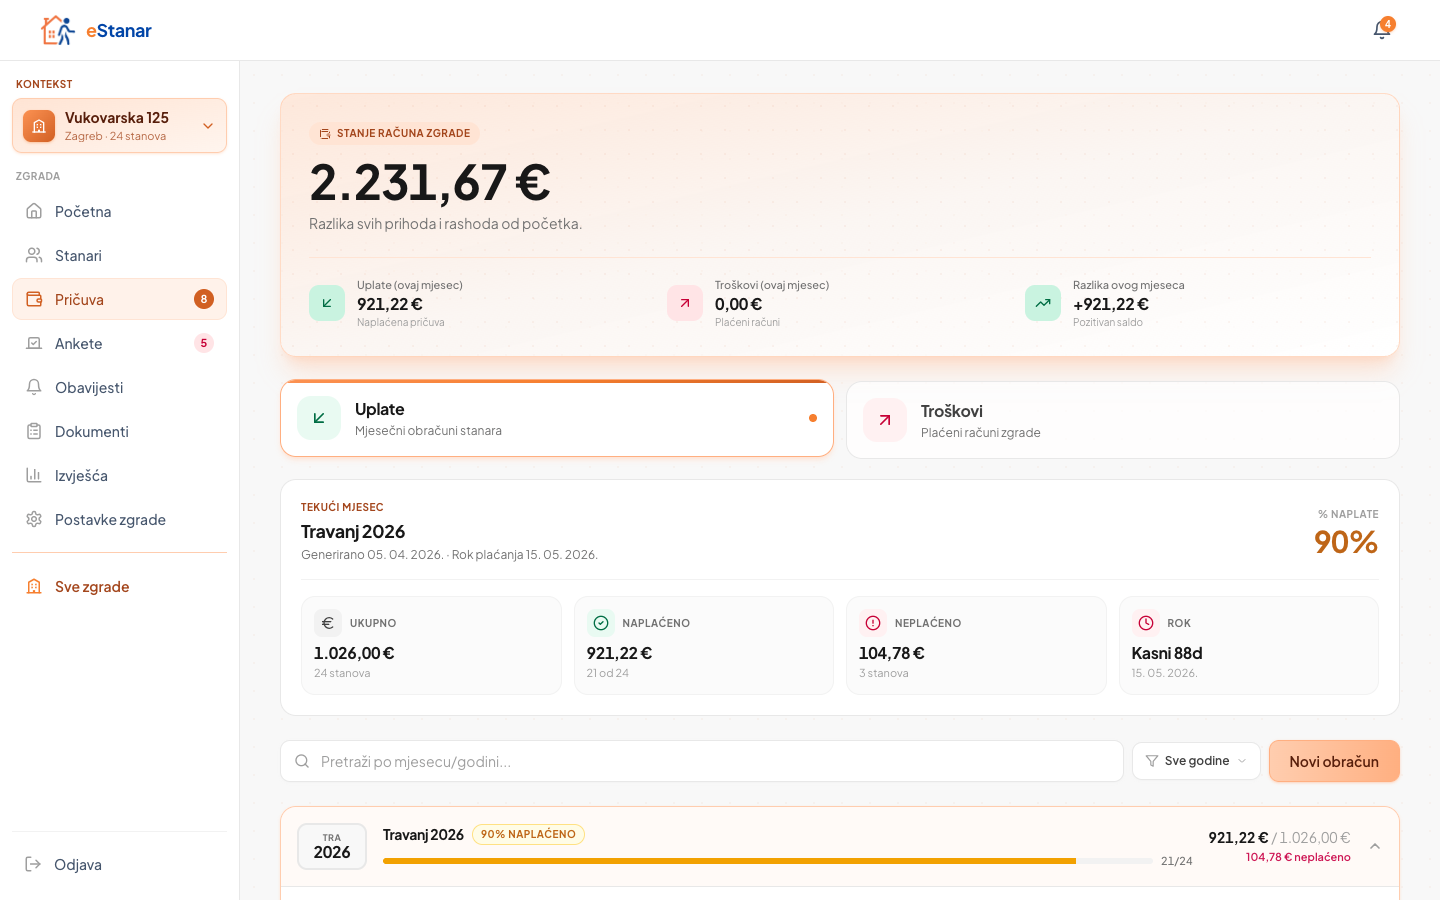Go to Početna in the sidebar
The width and height of the screenshot is (1440, 900).
(x=119, y=211)
